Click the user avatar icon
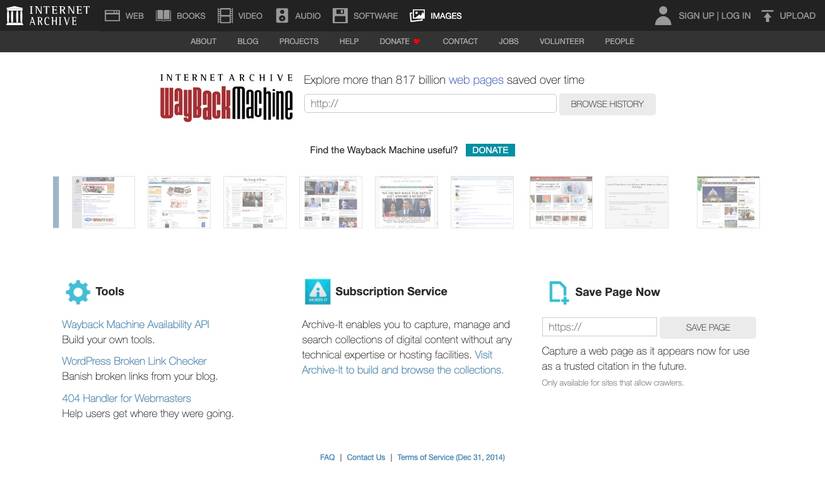 pos(663,16)
